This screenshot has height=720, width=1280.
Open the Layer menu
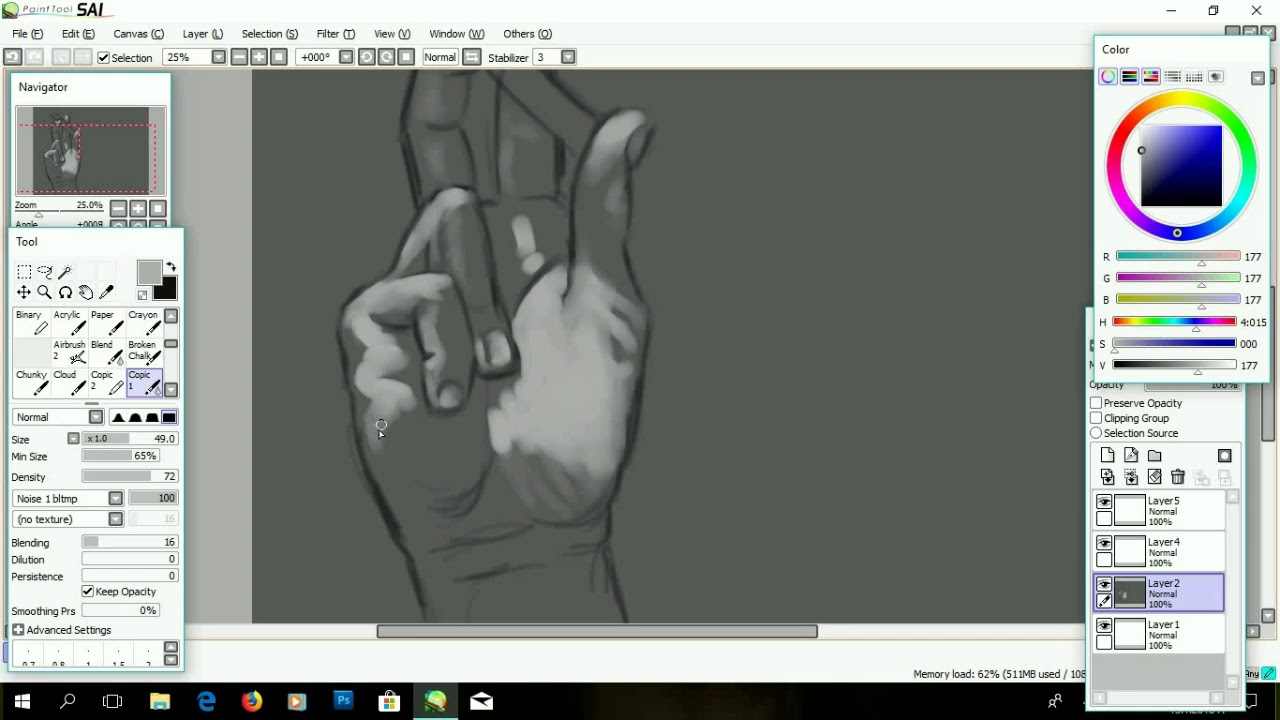[202, 34]
